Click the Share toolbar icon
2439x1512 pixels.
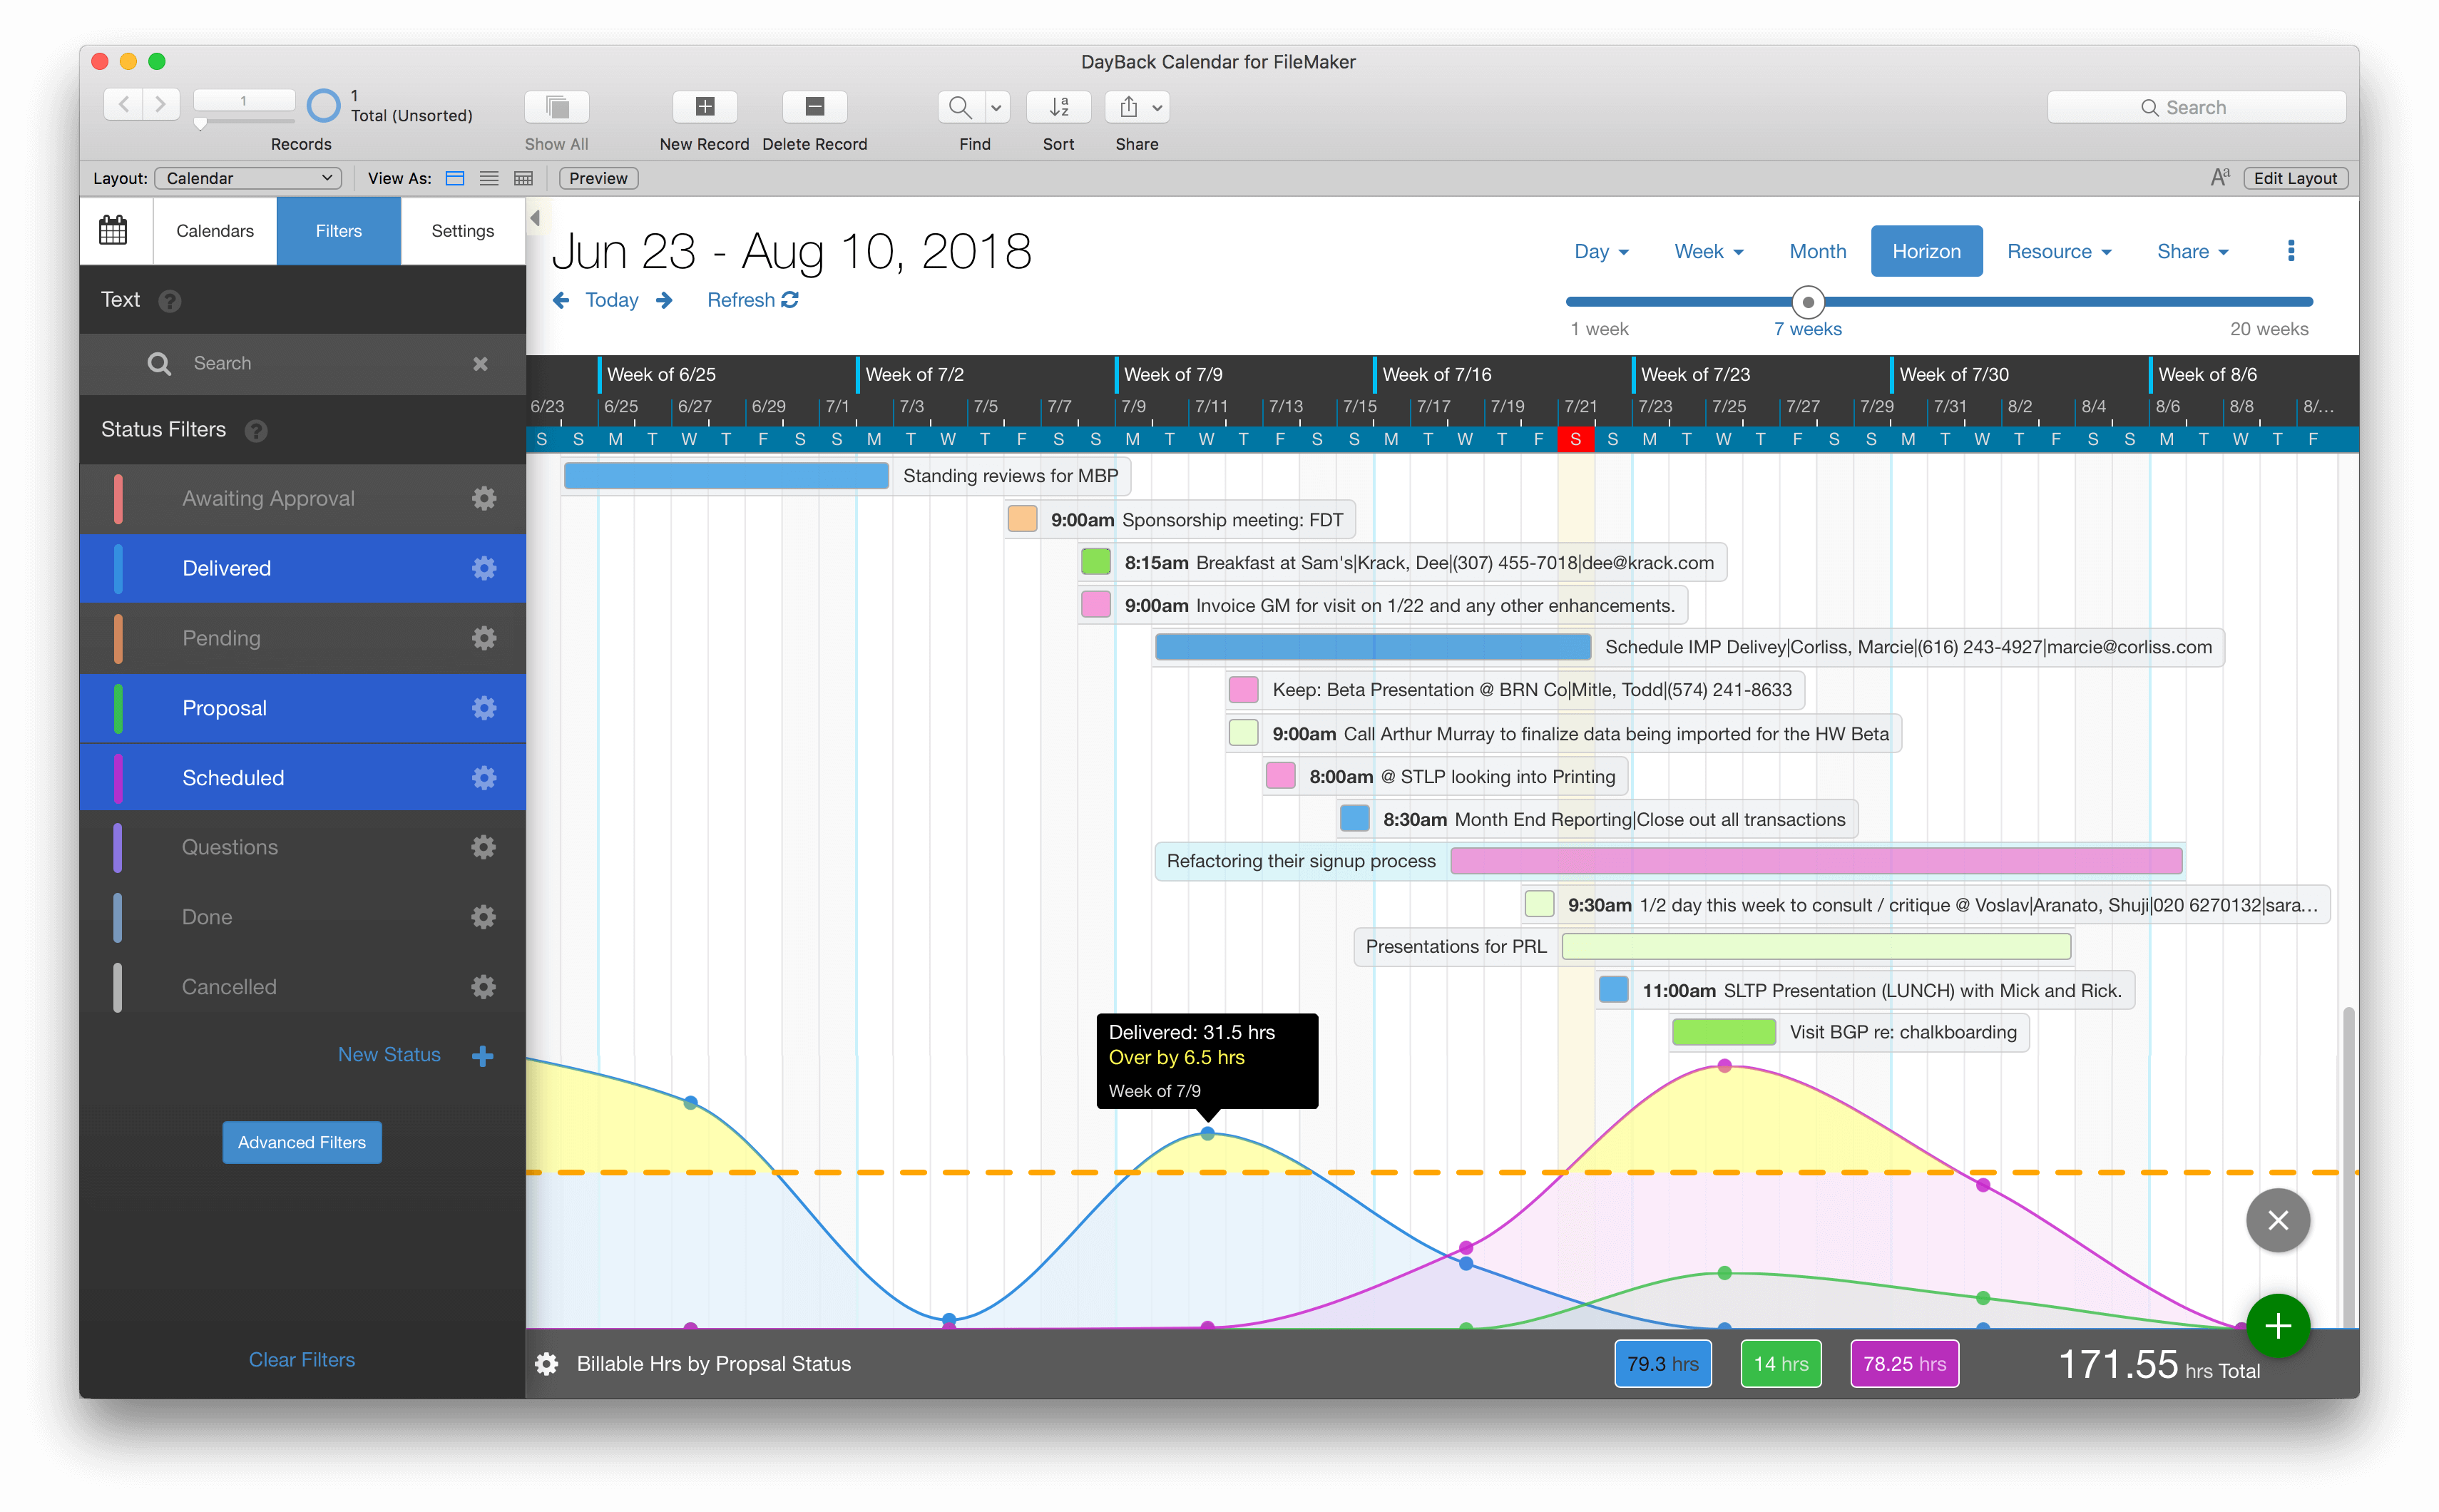click(1128, 107)
